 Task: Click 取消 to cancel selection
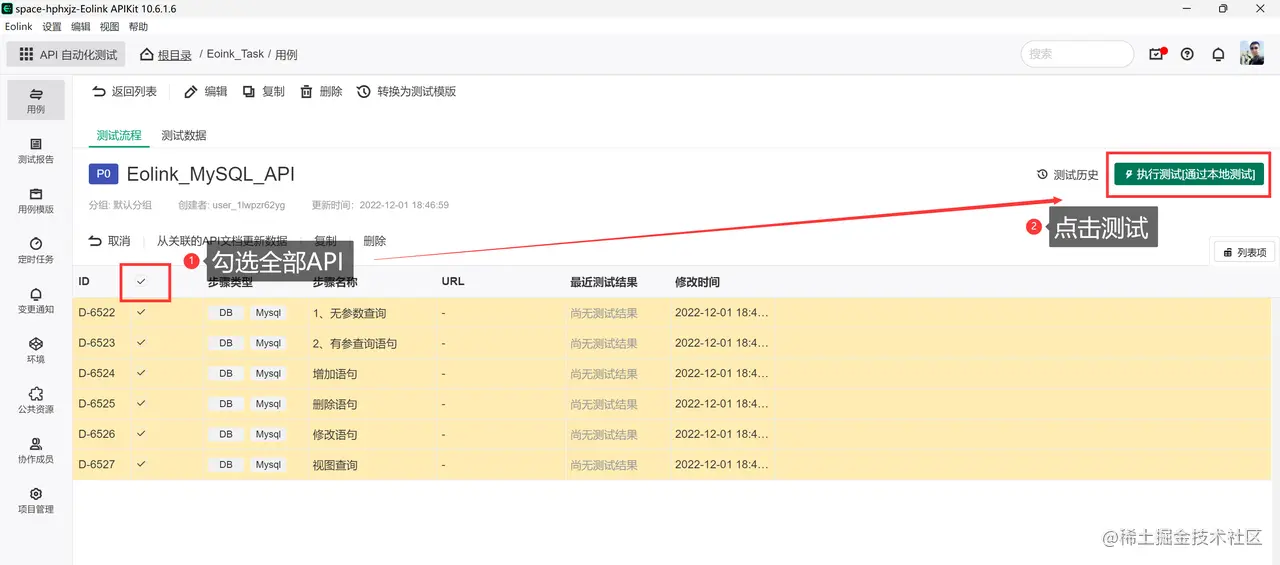[110, 241]
